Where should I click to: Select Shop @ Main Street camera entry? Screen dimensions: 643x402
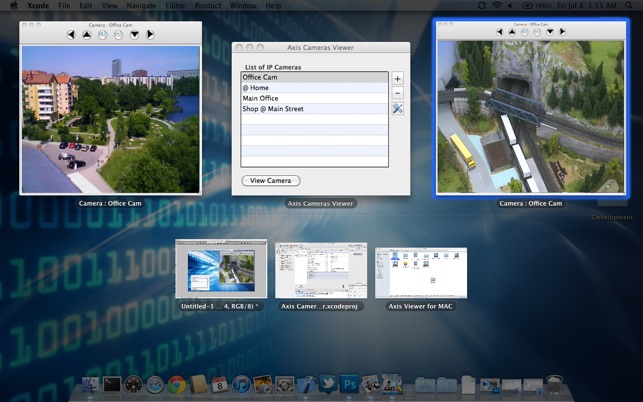(314, 109)
